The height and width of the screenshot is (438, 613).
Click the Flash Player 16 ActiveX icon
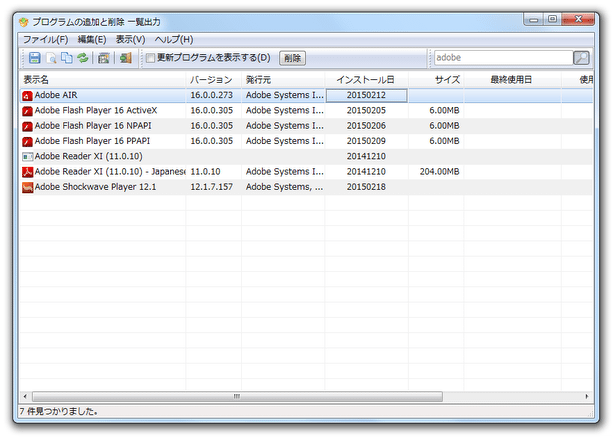27,111
